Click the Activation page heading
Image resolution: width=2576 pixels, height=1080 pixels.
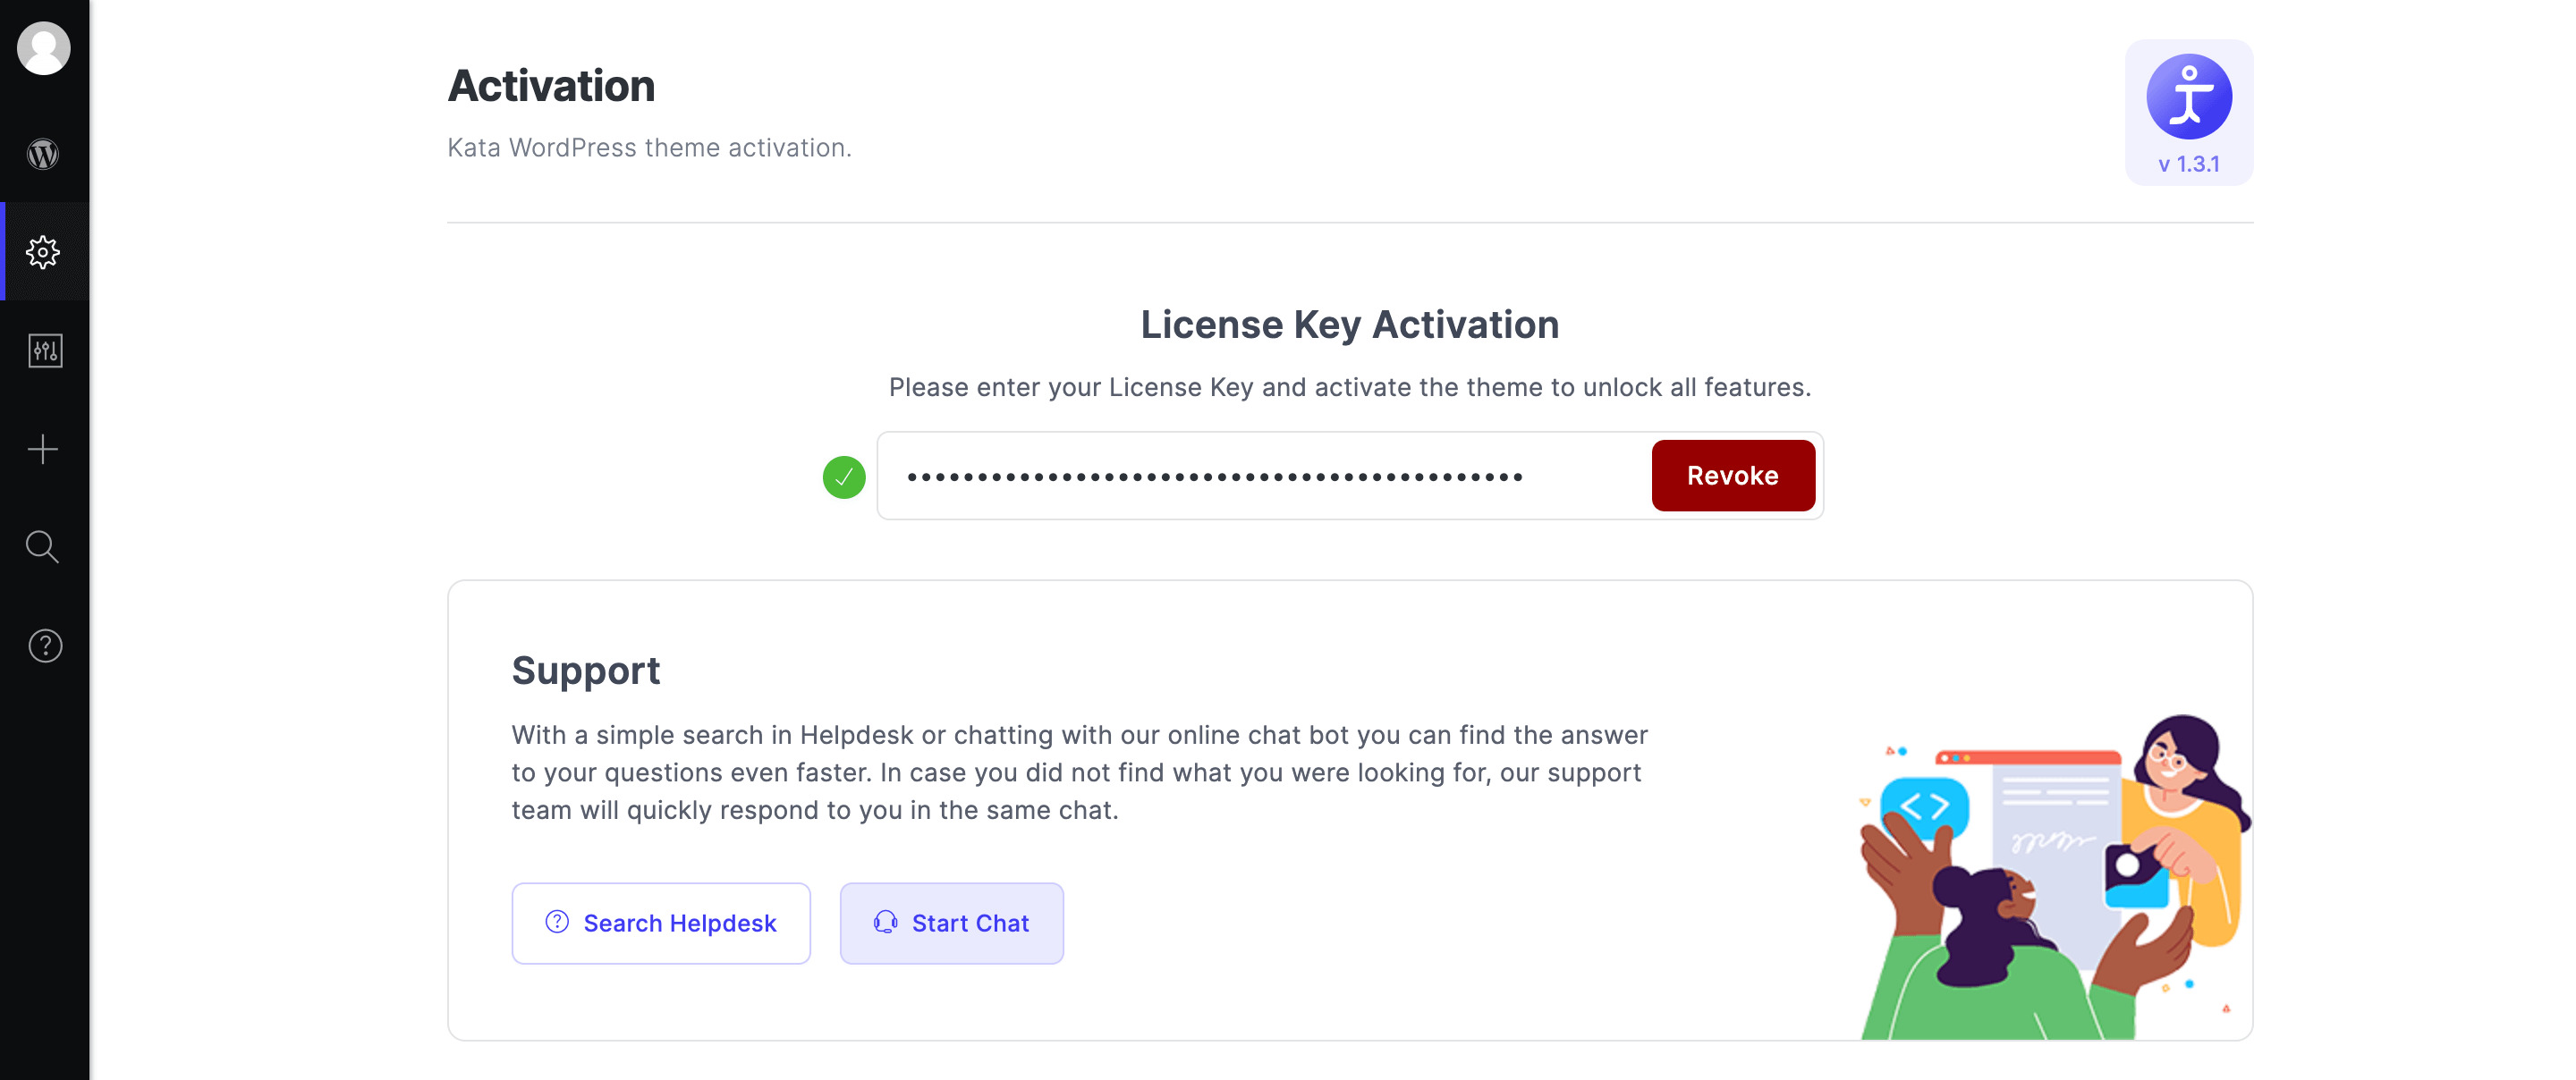tap(551, 86)
